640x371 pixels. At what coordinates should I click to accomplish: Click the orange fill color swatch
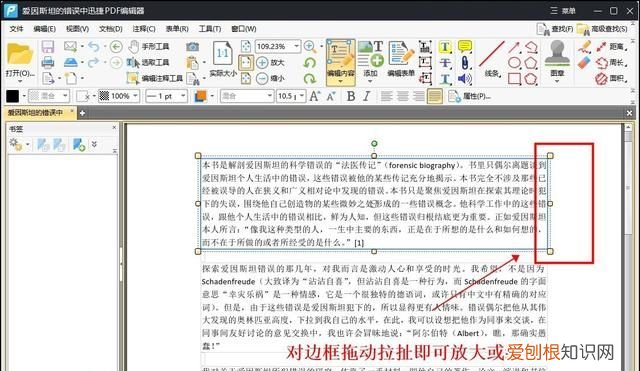(200, 96)
